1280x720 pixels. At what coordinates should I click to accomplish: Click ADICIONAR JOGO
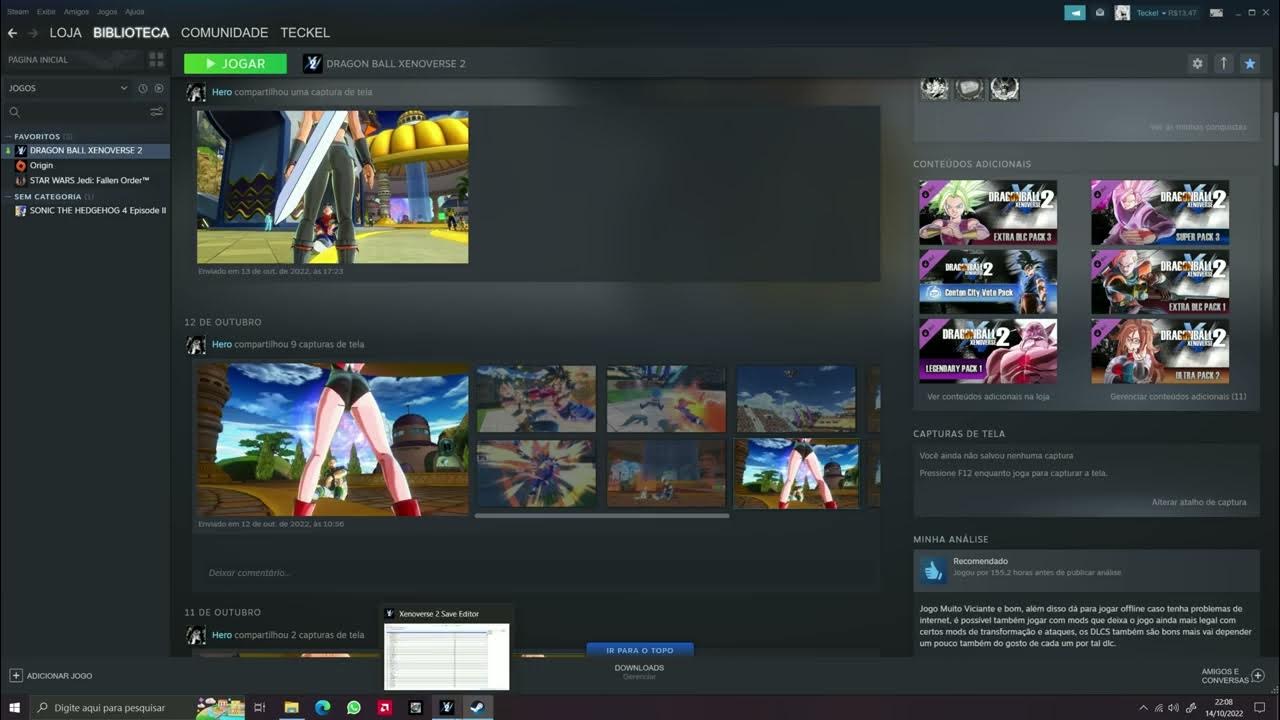pos(51,676)
